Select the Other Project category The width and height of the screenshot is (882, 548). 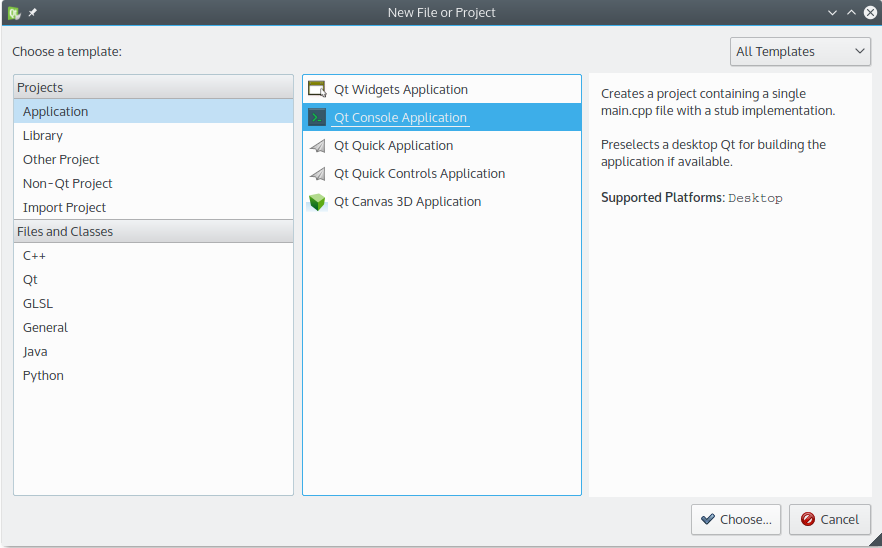pos(61,159)
